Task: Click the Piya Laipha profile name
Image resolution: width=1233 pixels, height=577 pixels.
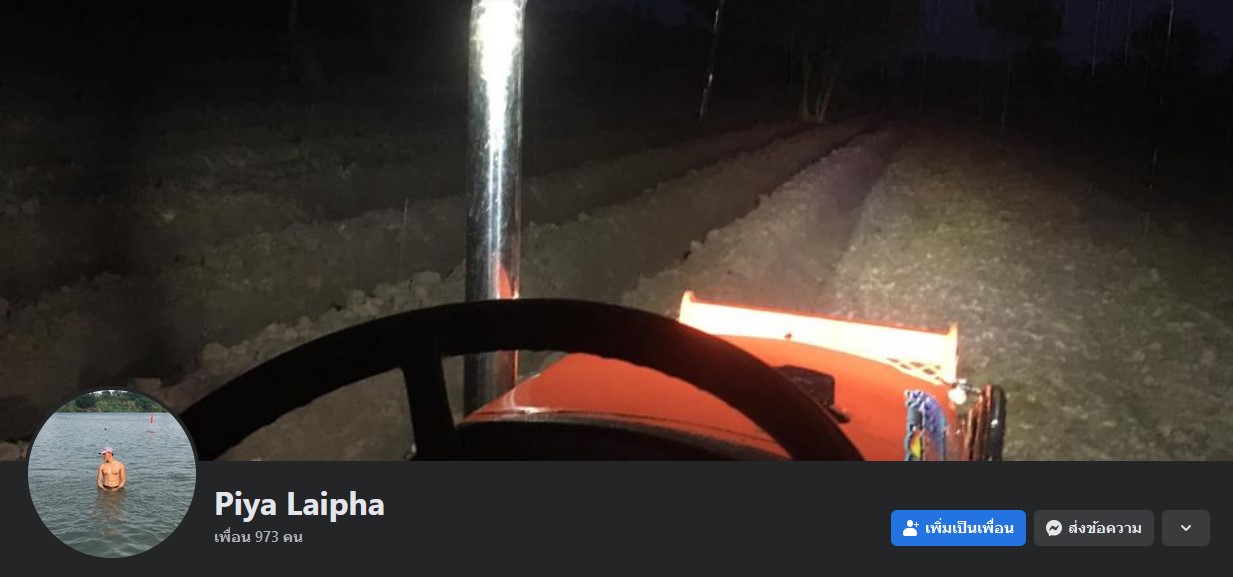Action: tap(299, 504)
